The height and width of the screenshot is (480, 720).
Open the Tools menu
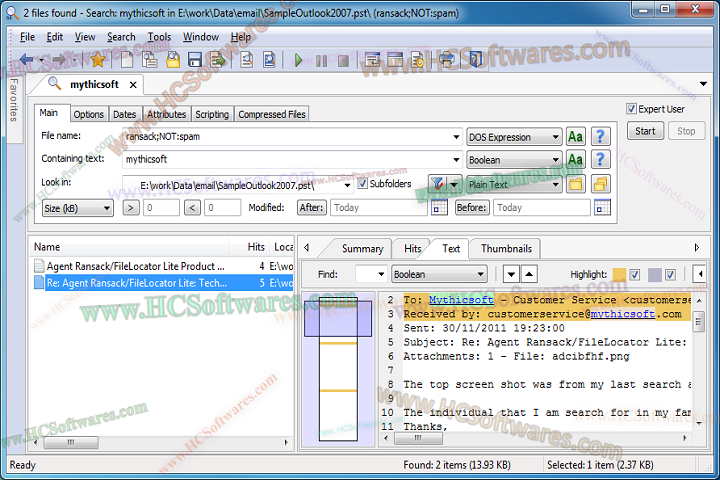point(159,37)
